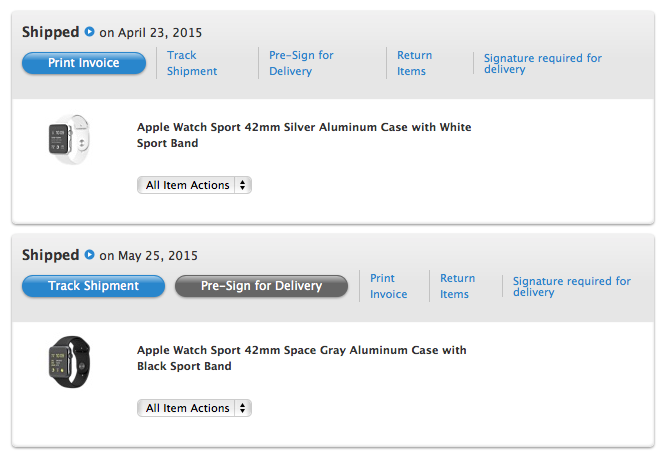This screenshot has height=456, width=662.
Task: Open Print Invoice link for May 25 order
Action: point(388,286)
